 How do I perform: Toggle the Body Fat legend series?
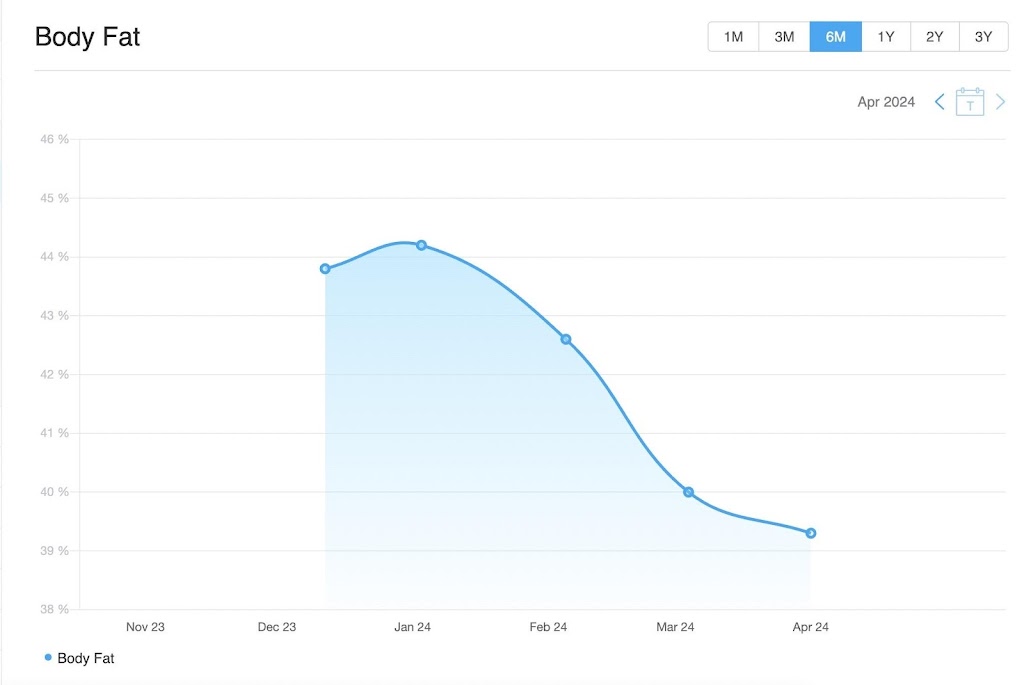pos(85,658)
